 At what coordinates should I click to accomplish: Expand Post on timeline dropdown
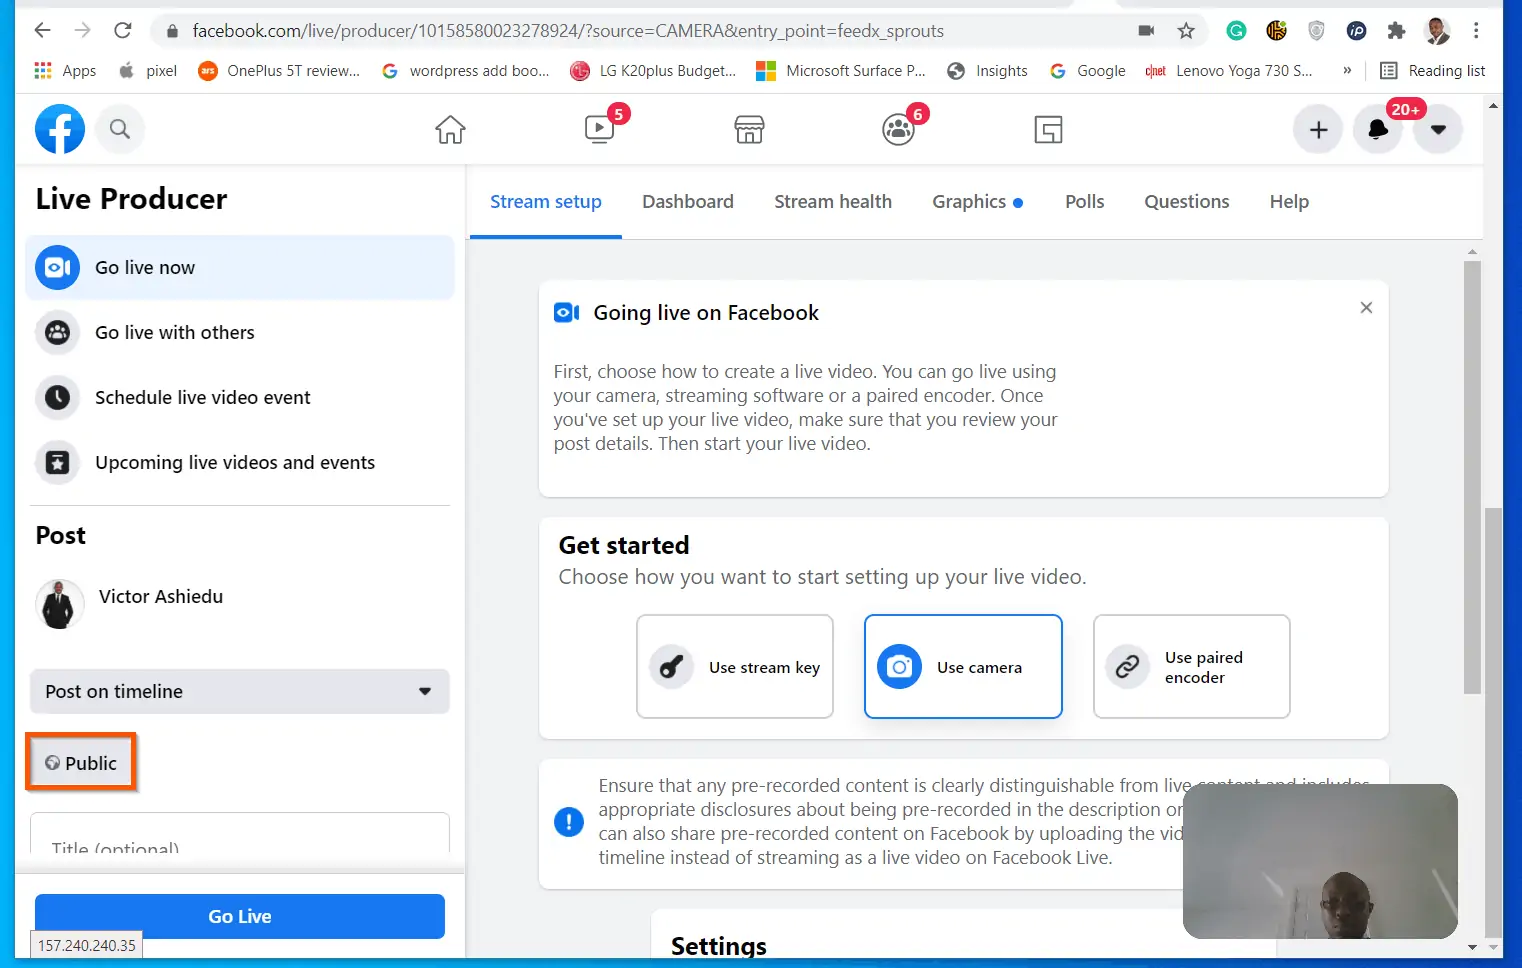click(x=240, y=691)
